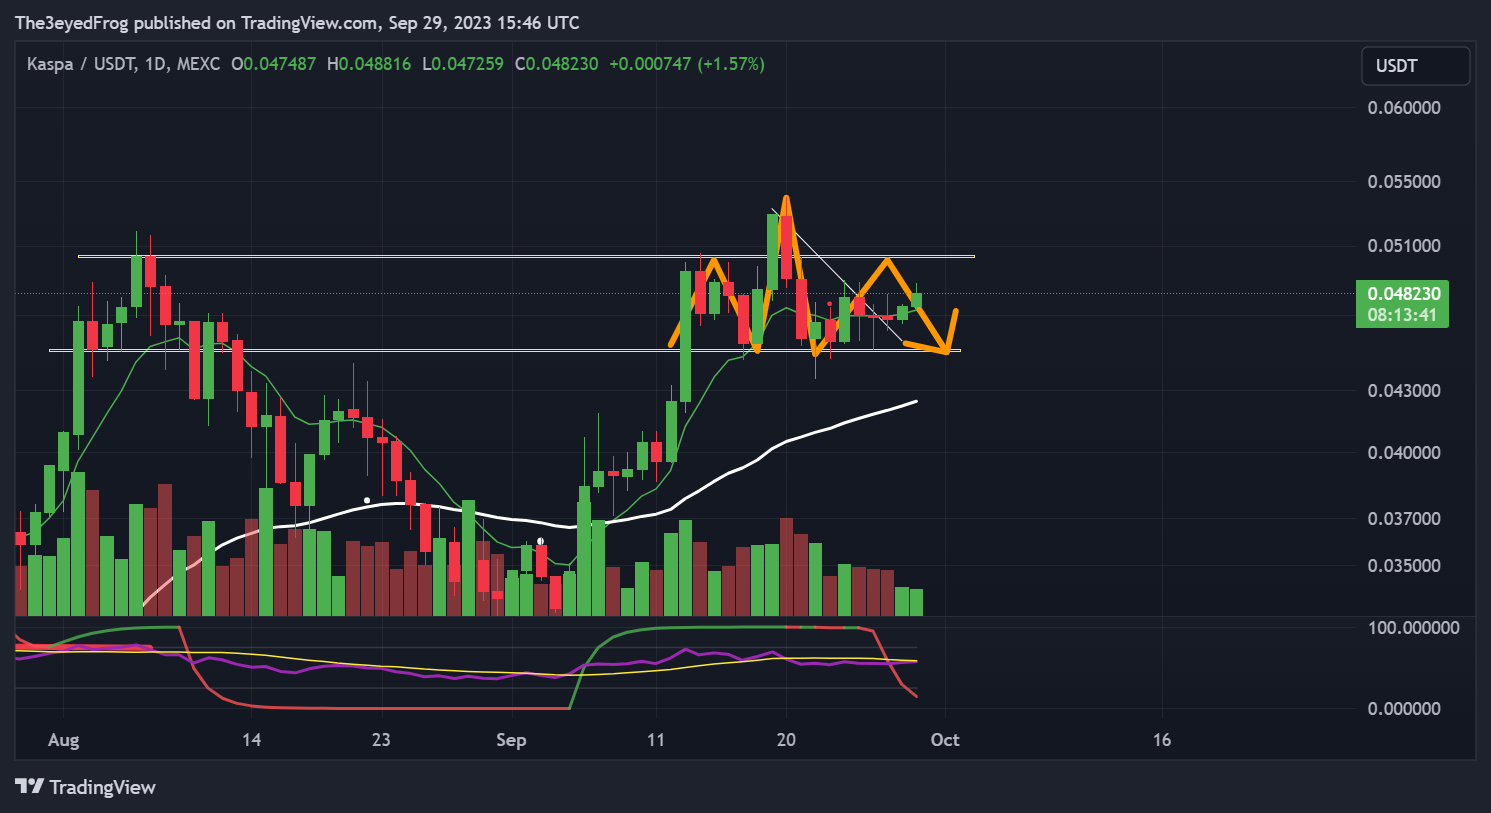The width and height of the screenshot is (1491, 813).
Task: Click the candle countdown timer 08:13:41
Action: (x=1402, y=315)
